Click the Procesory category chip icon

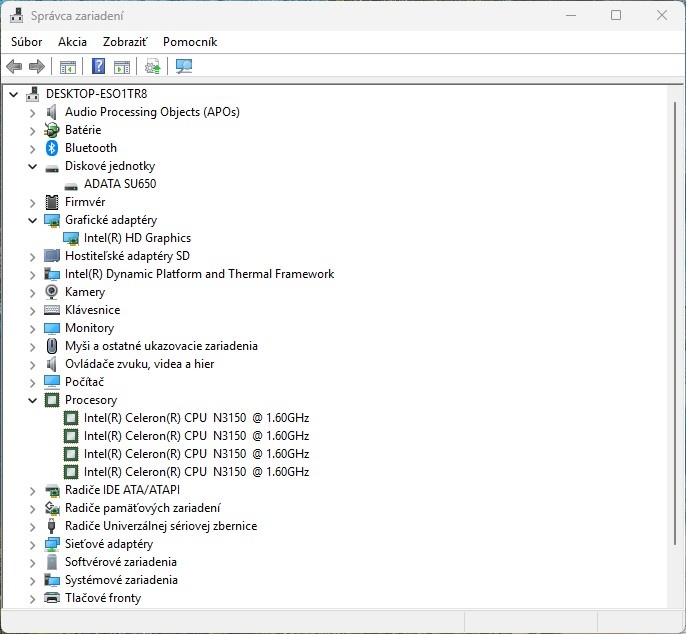pos(52,400)
